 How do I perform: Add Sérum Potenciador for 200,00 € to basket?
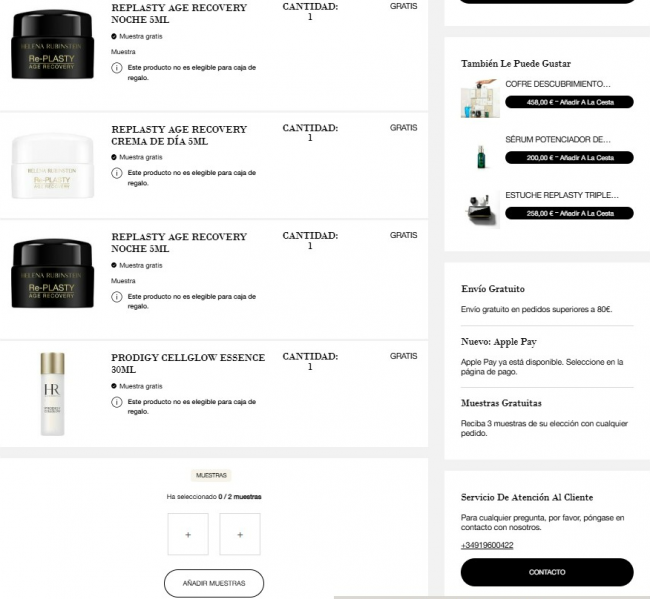pyautogui.click(x=569, y=158)
